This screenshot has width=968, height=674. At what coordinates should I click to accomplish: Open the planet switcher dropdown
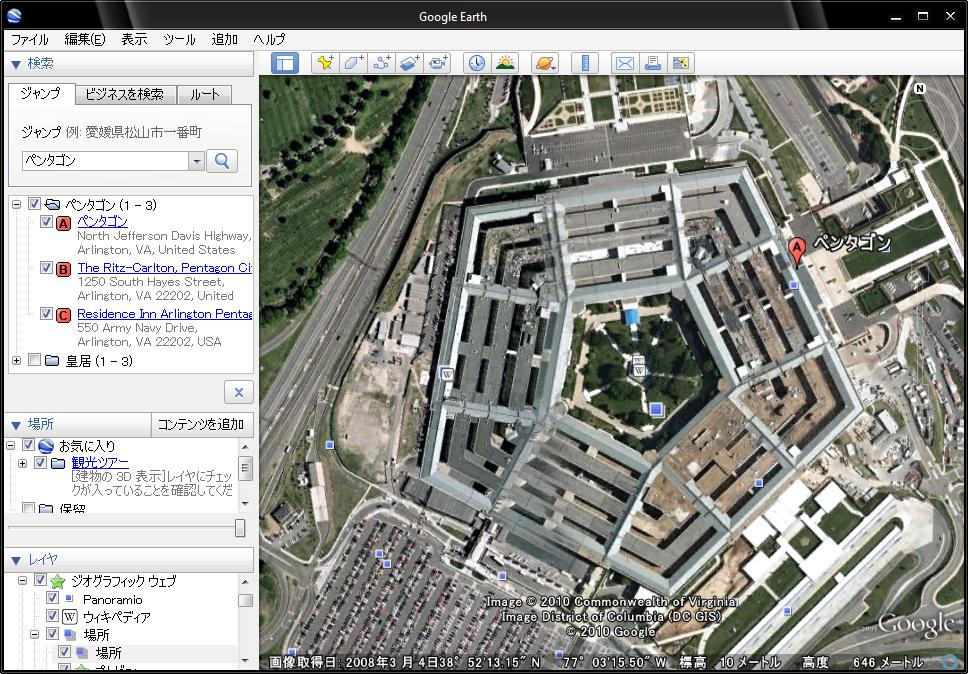tap(545, 63)
